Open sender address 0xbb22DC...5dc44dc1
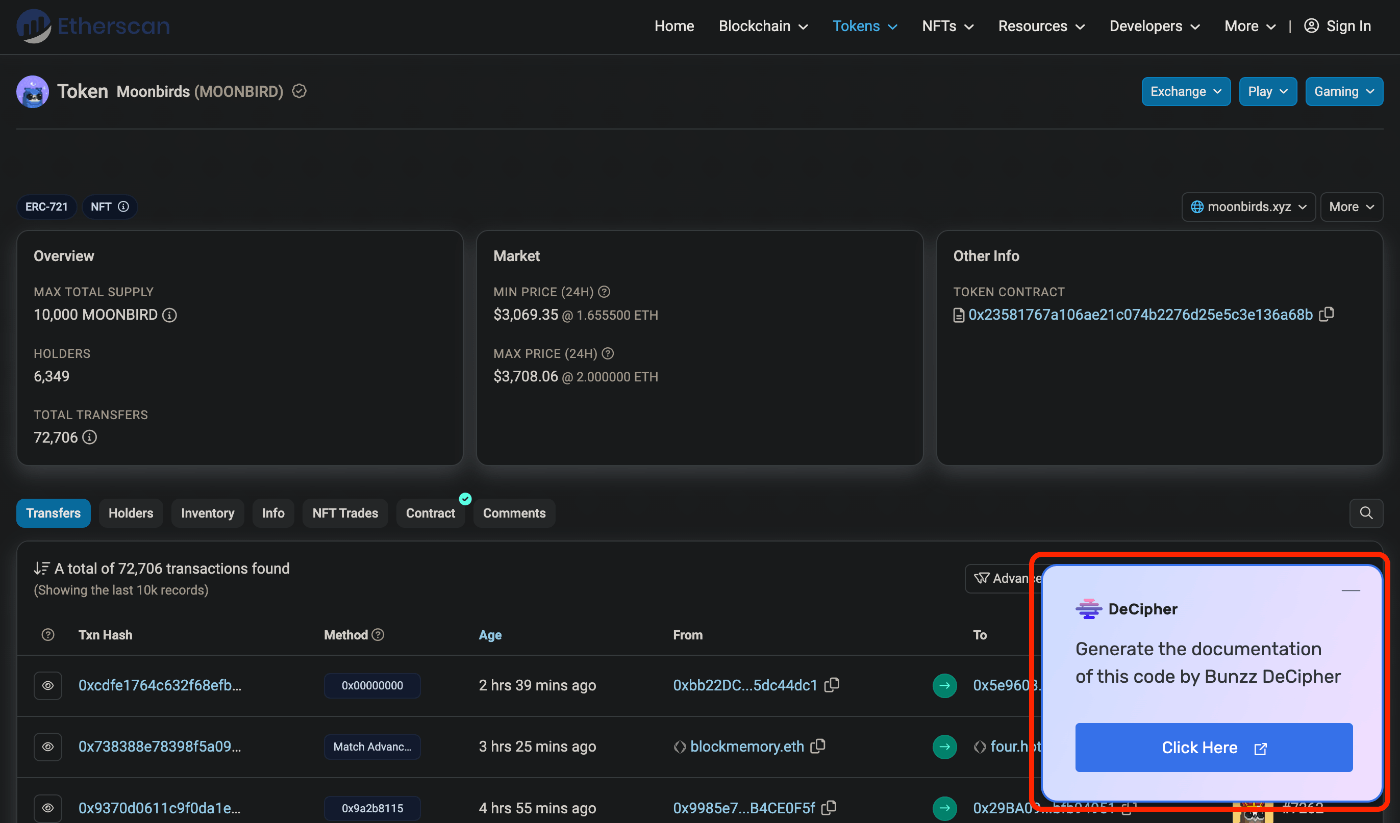Screen dimensions: 1400x823 coord(745,686)
